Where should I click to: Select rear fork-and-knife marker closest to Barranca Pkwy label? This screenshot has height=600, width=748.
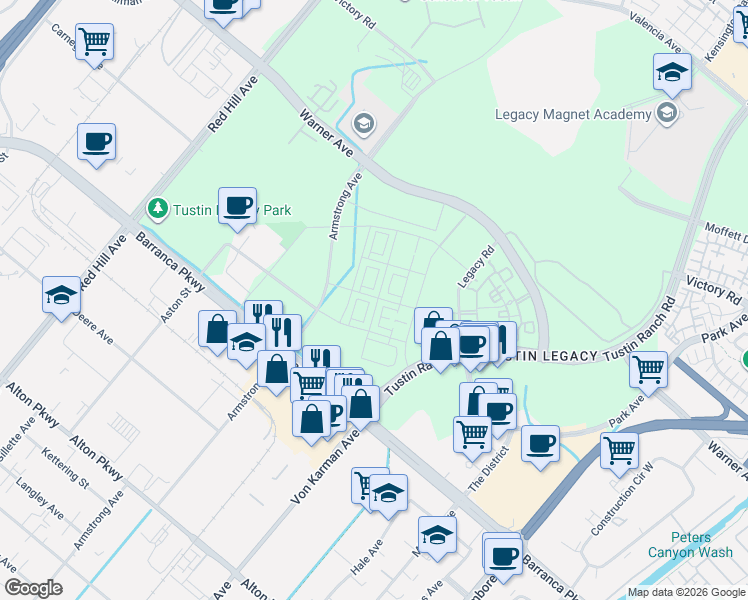tap(260, 308)
